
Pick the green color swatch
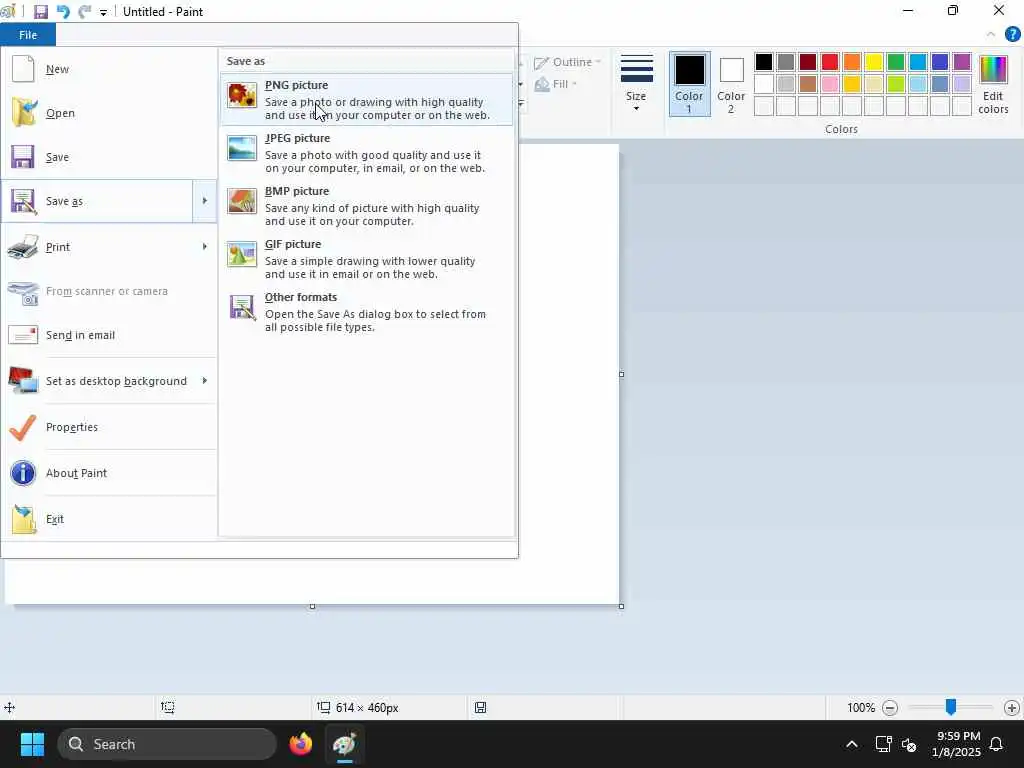pyautogui.click(x=895, y=62)
